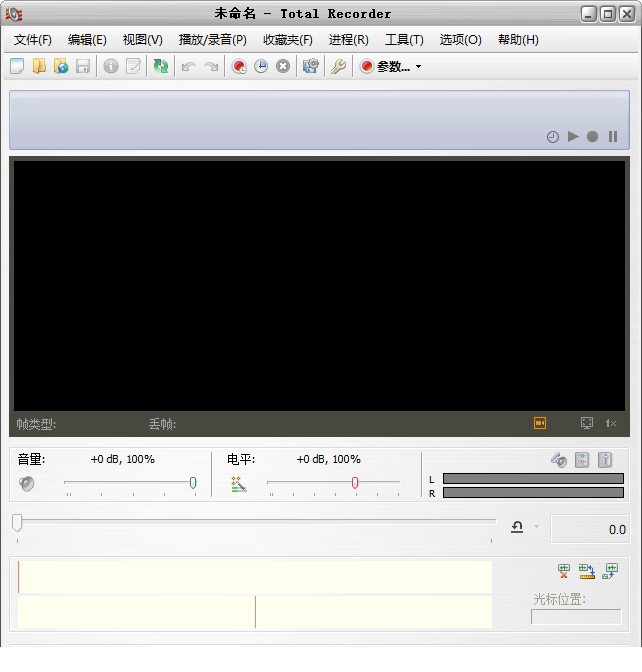Open the 帮助(H) menu
642x672 pixels.
click(x=518, y=40)
